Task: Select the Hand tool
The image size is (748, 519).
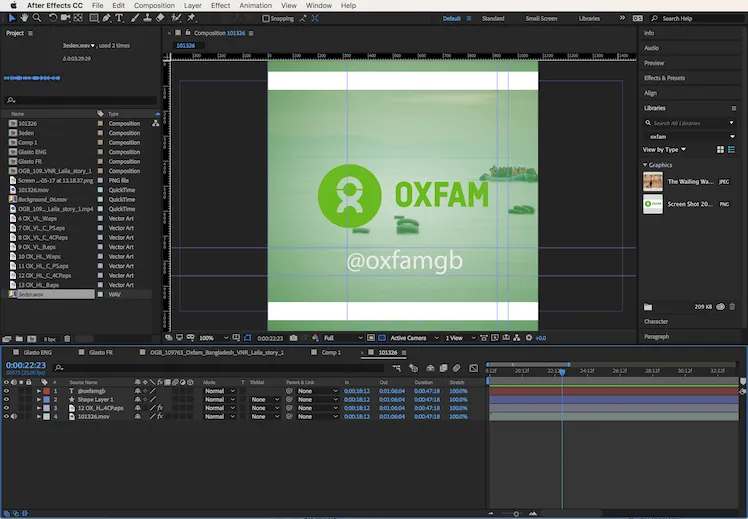Action: point(24,18)
